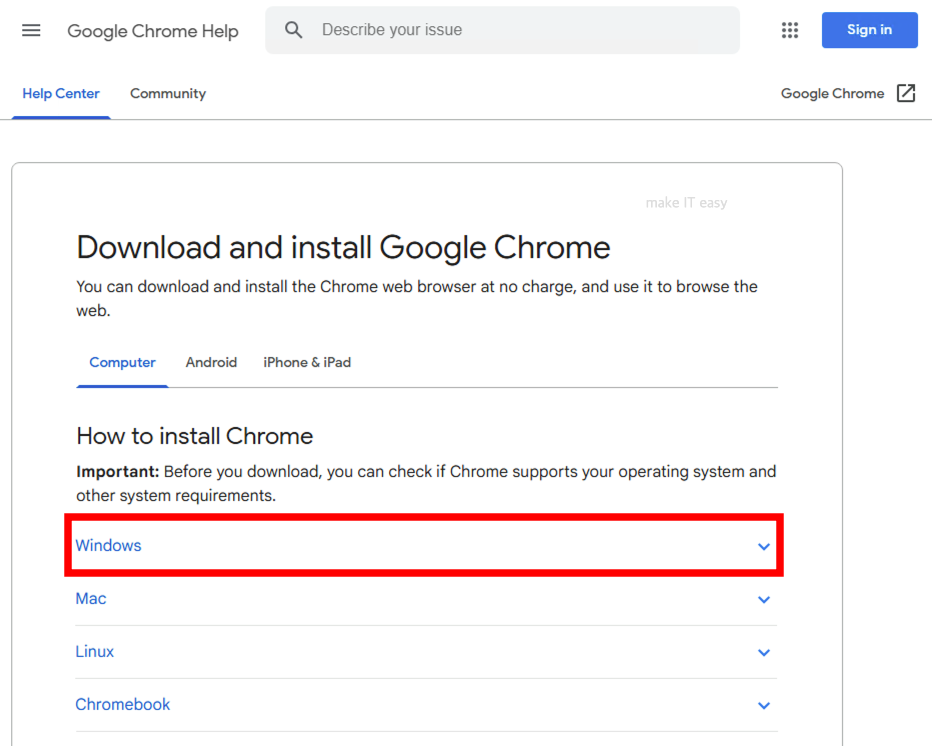Open the Google Chrome product link
The image size is (932, 746).
tap(832, 93)
